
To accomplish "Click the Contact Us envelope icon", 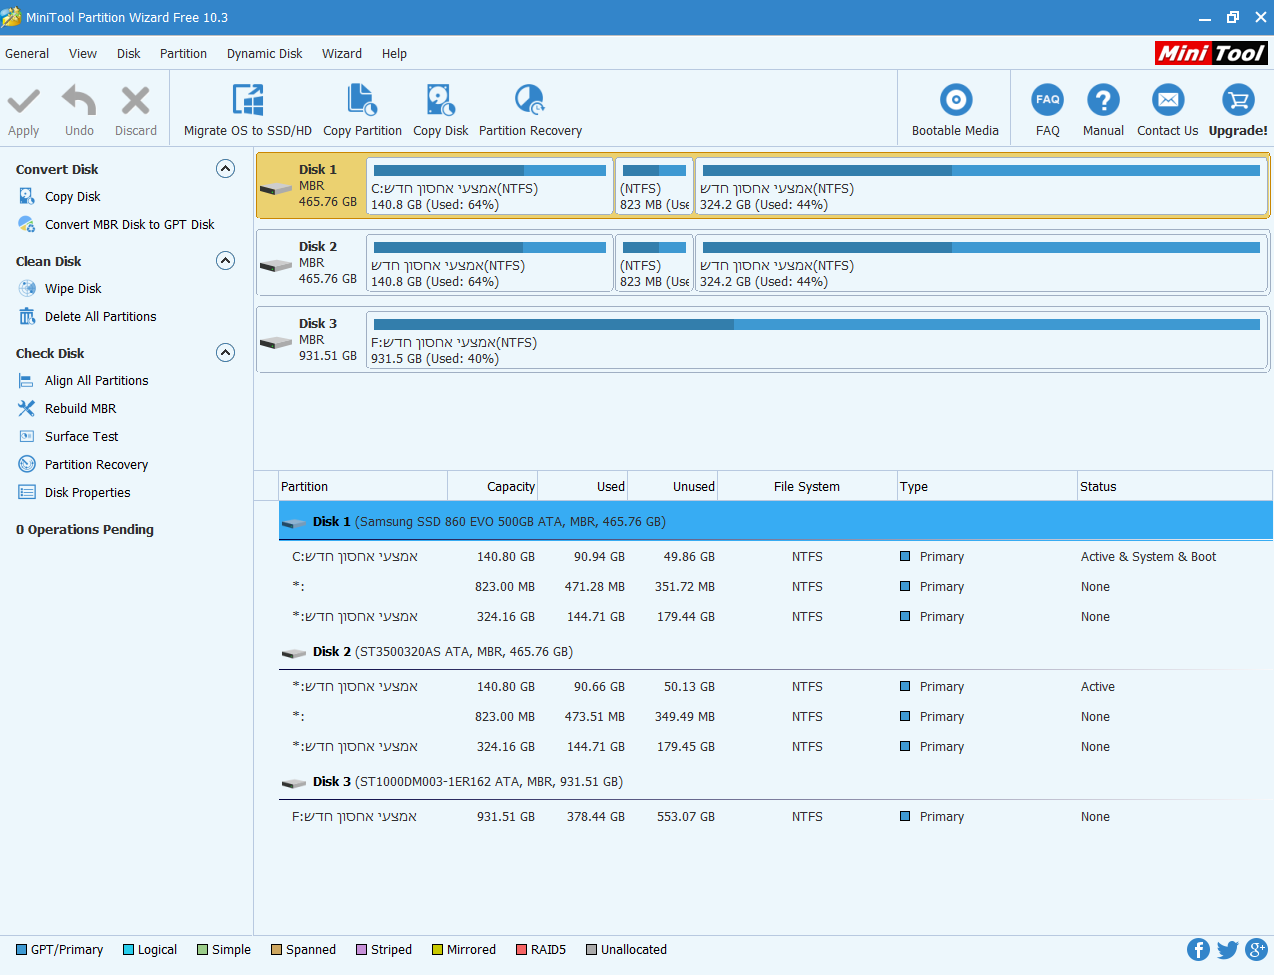I will pyautogui.click(x=1167, y=100).
